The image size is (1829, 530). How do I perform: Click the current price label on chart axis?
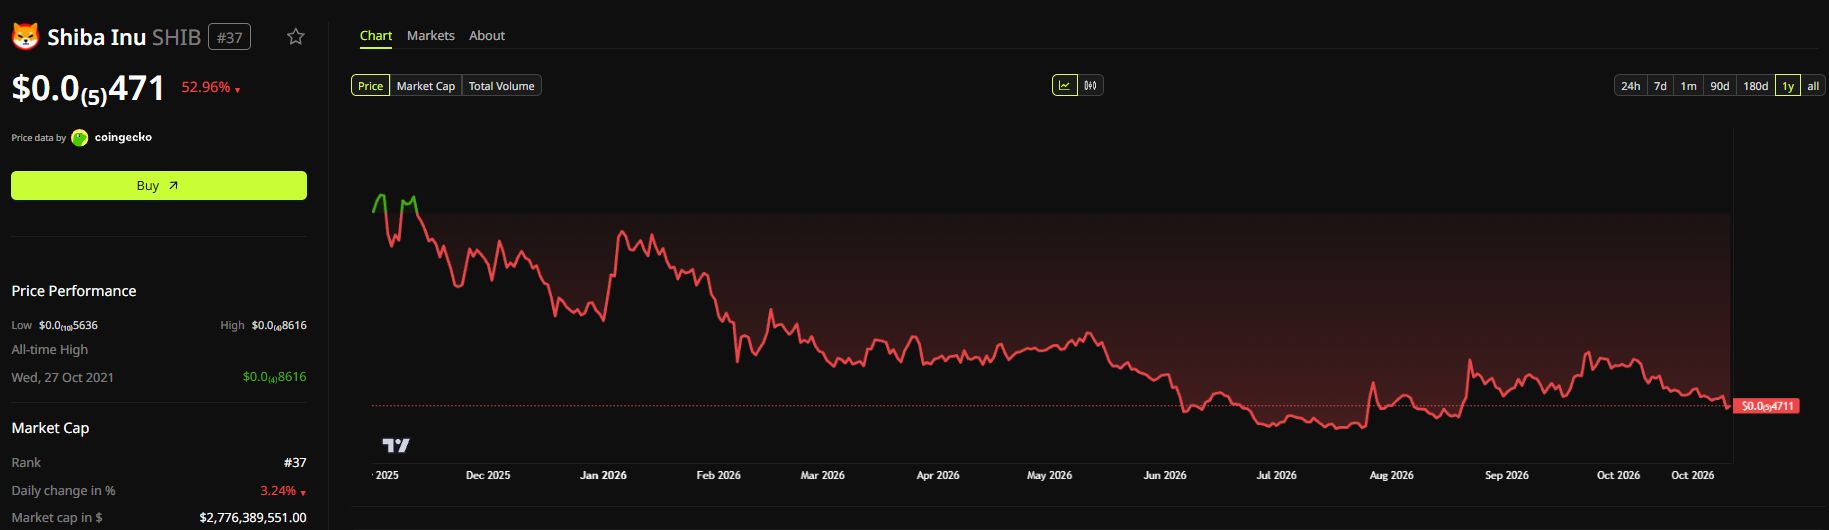[1767, 406]
